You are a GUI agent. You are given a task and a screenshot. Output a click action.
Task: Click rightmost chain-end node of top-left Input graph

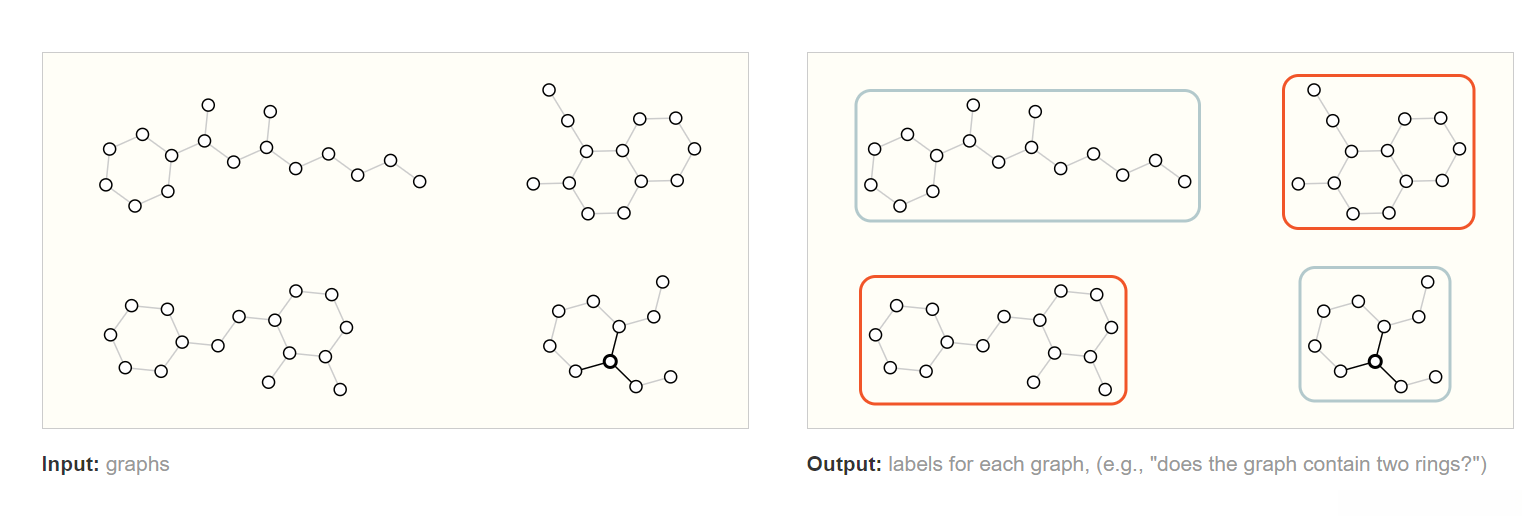420,181
